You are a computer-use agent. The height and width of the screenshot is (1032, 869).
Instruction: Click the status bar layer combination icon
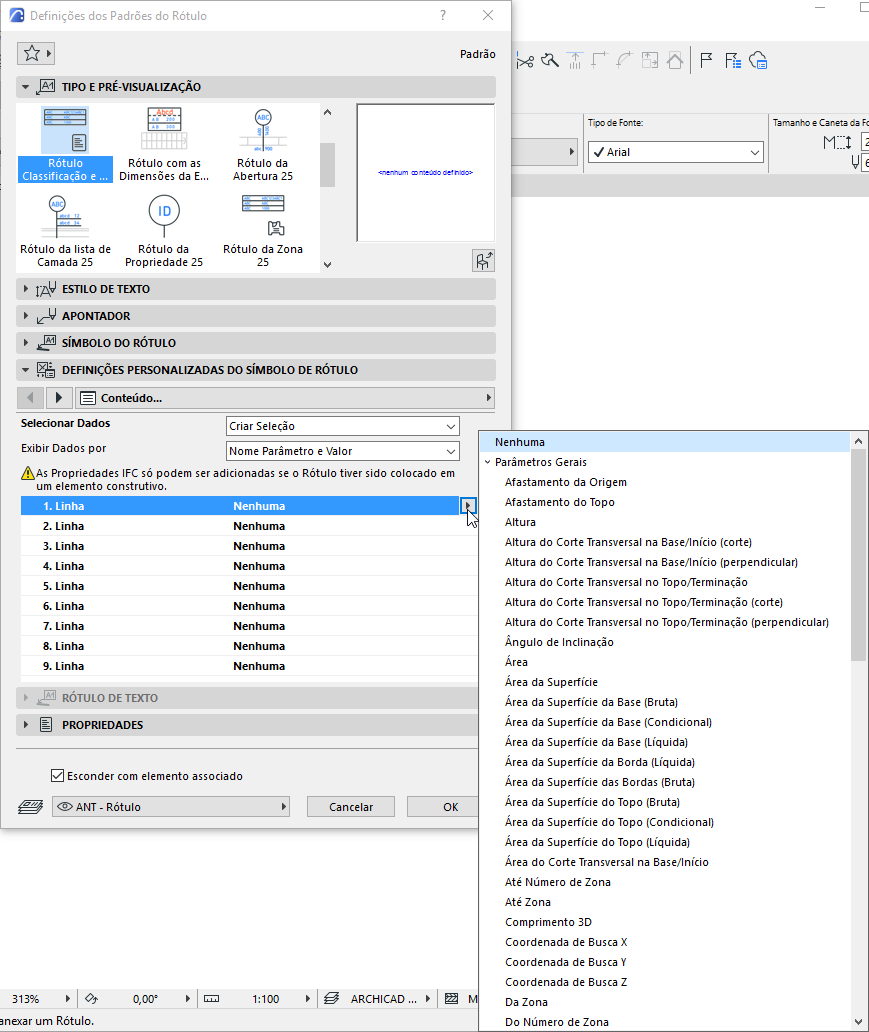pyautogui.click(x=332, y=998)
